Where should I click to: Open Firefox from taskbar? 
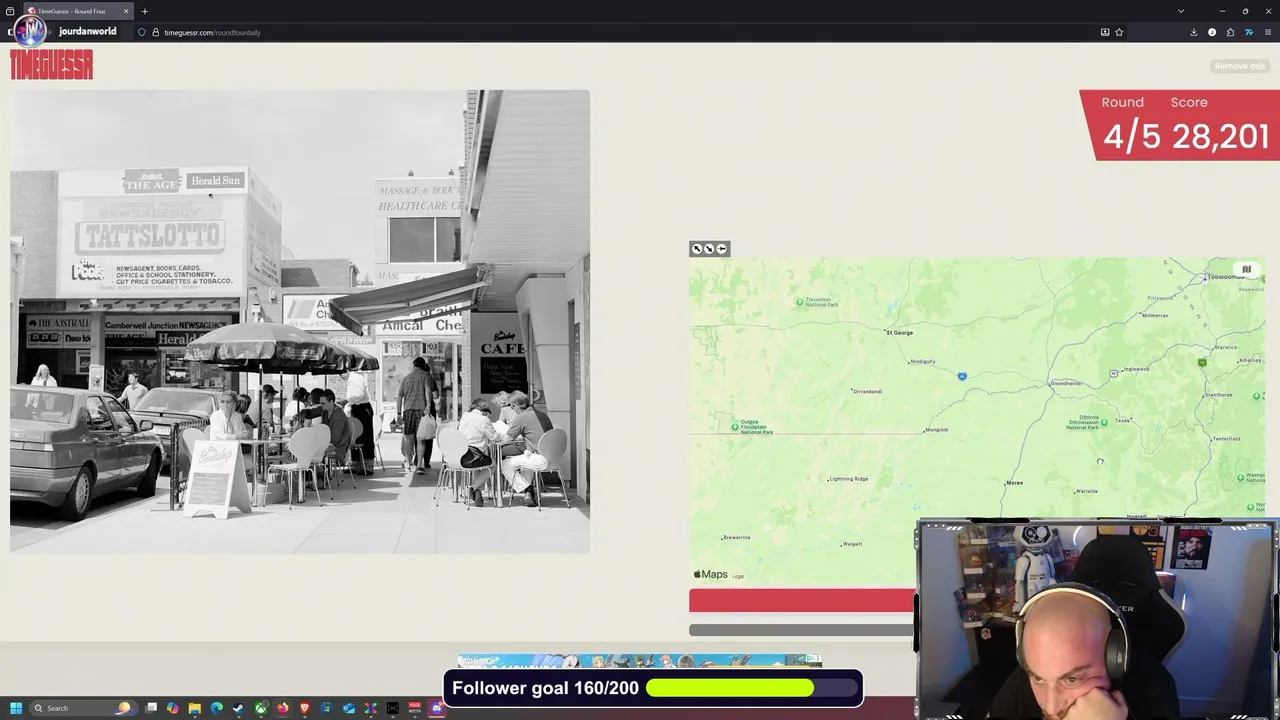pos(282,708)
